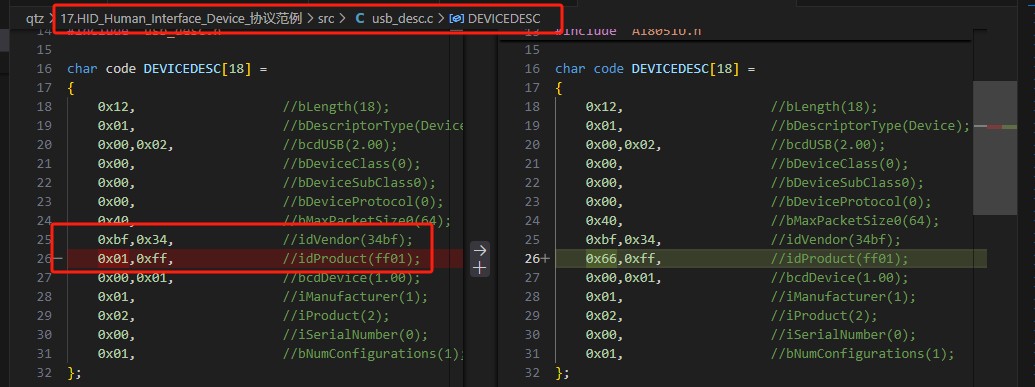Click the red change marker in the overview ruler

pos(995,126)
